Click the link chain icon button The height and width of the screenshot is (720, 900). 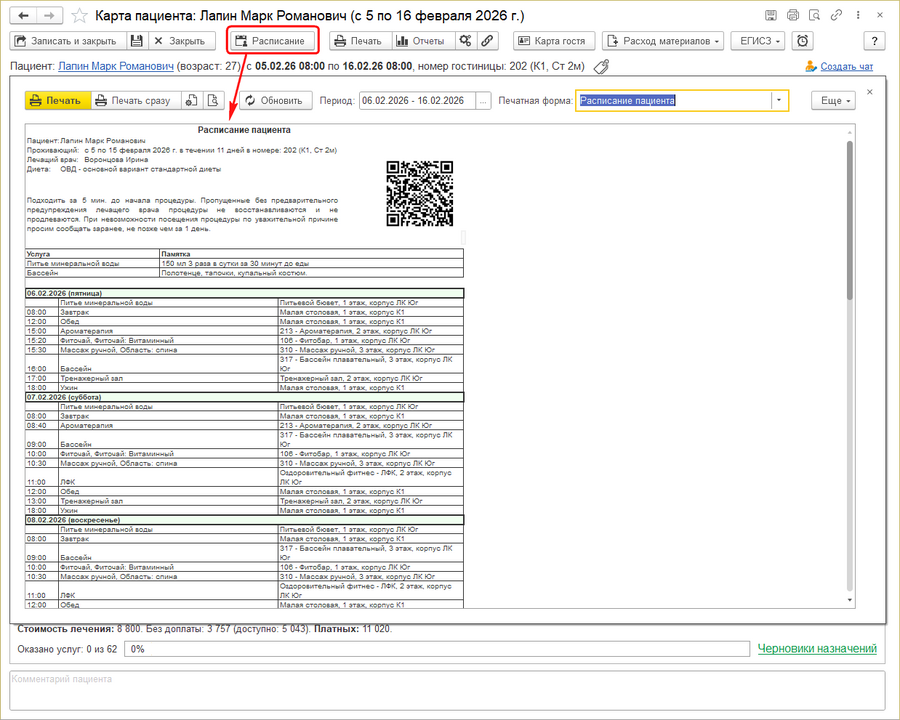point(487,41)
